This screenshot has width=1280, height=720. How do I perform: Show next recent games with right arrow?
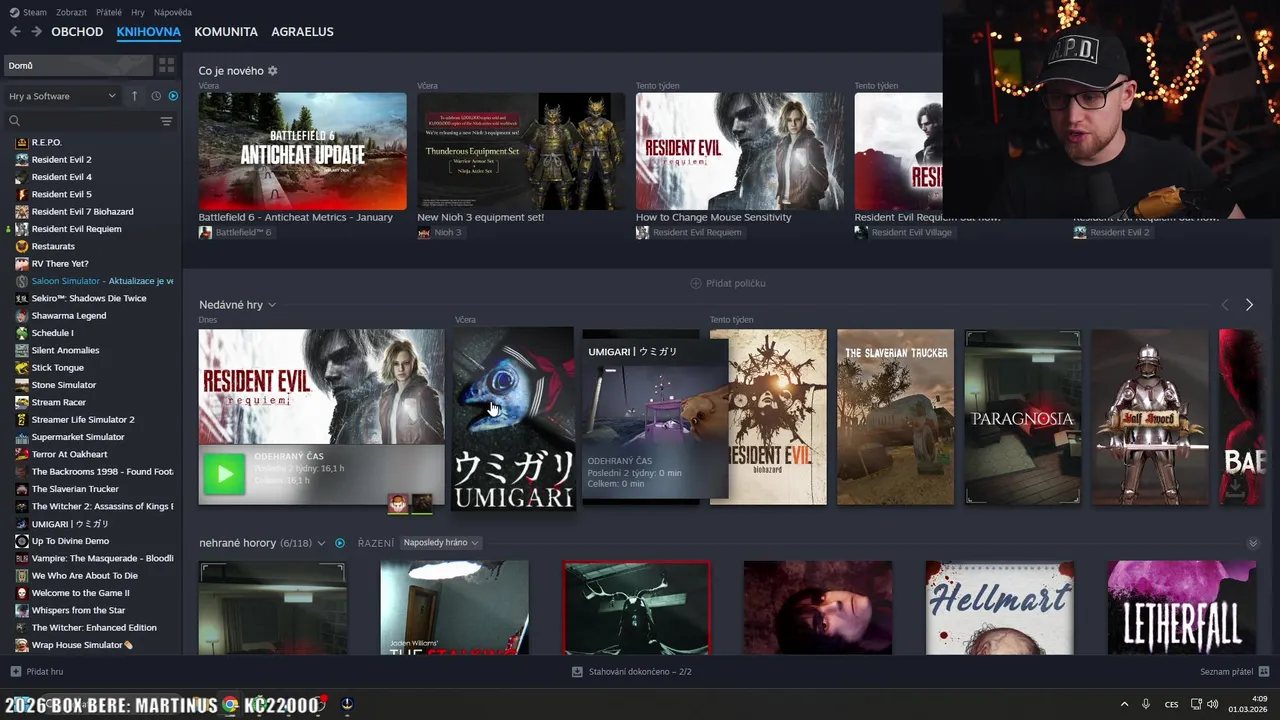[x=1249, y=305]
